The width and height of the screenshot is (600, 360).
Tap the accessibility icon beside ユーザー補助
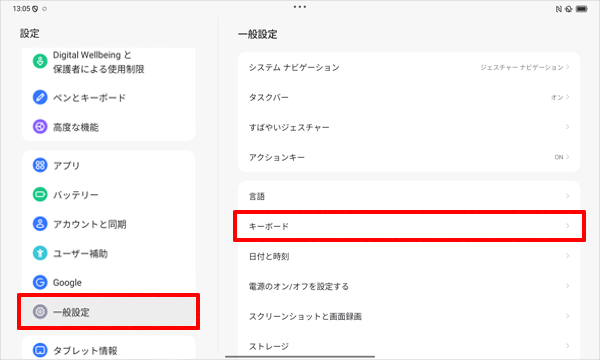(40, 253)
